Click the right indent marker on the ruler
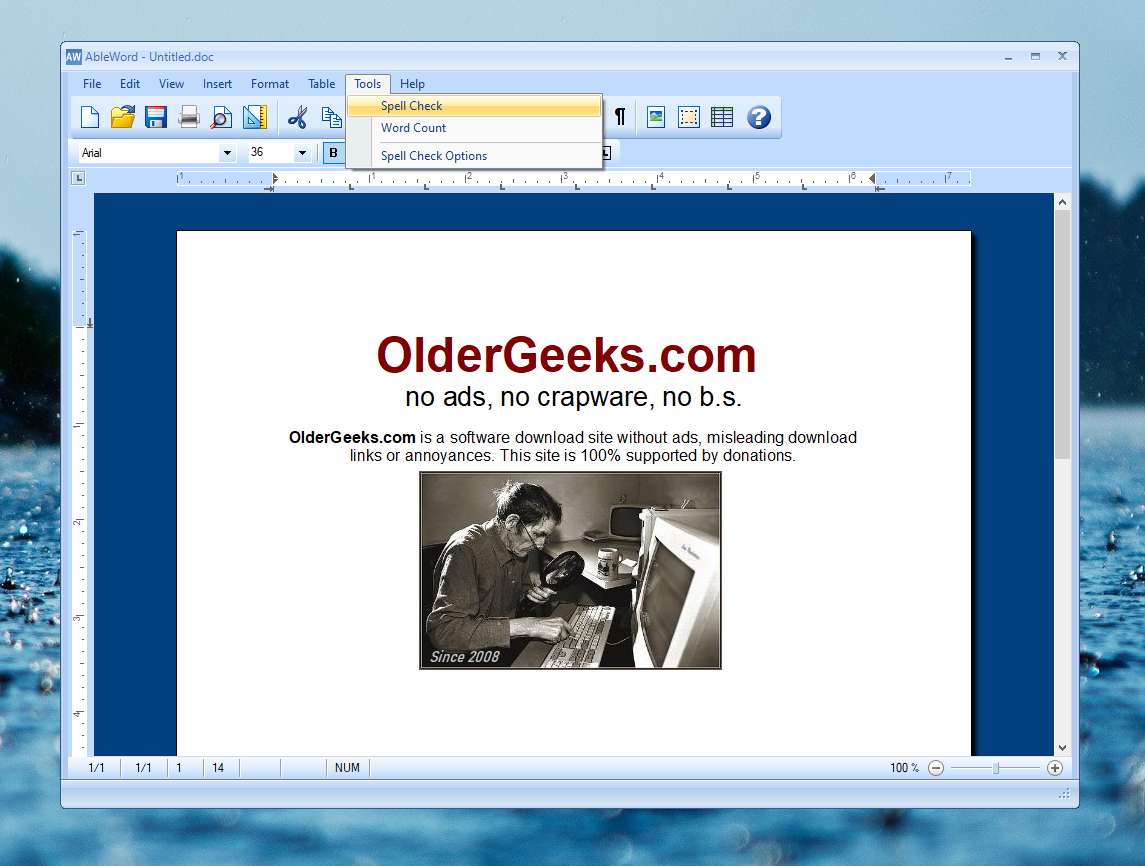This screenshot has height=866, width=1145. pos(872,178)
